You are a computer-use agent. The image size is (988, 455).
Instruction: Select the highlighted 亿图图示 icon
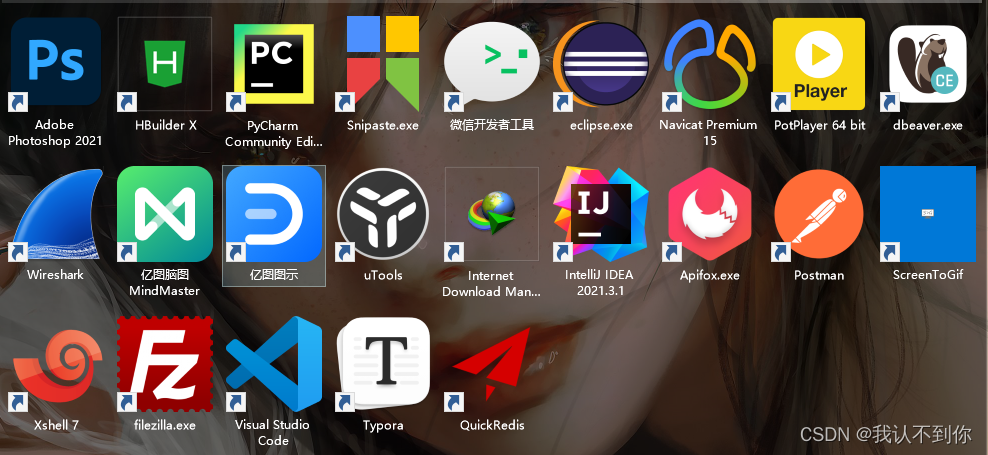point(273,214)
